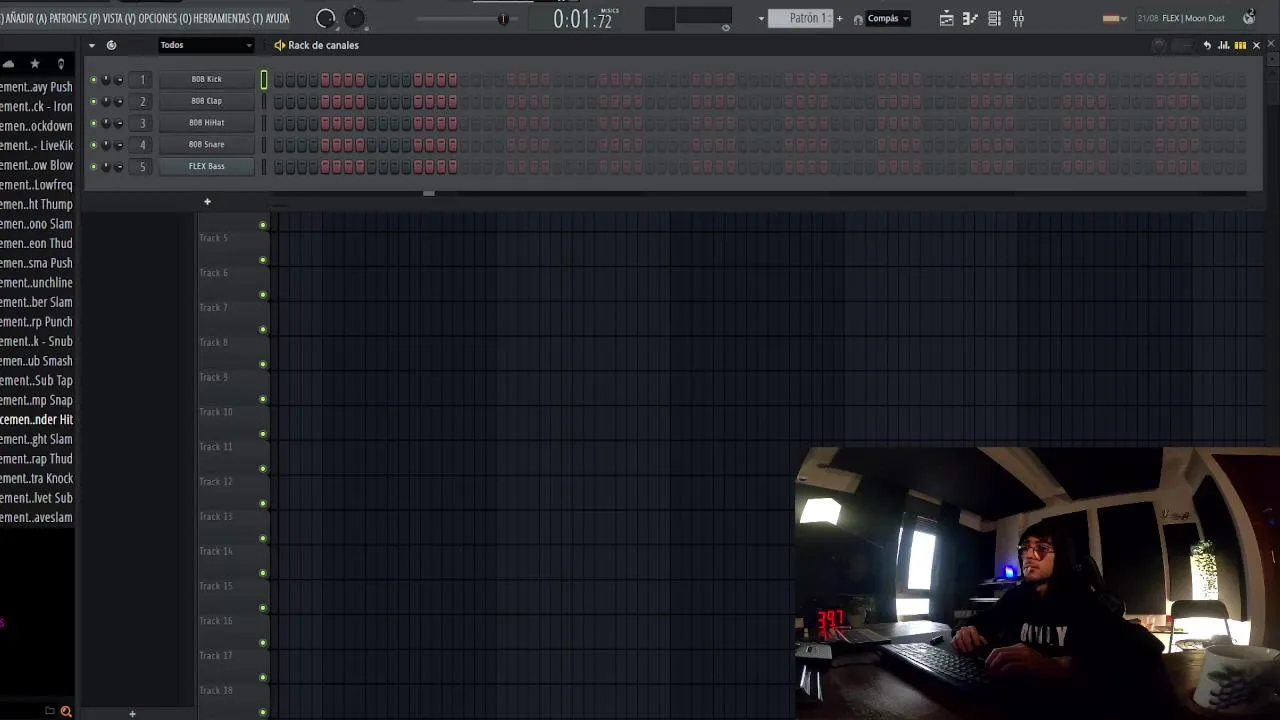Mute the FLEX Bass channel LED
Viewport: 1280px width, 720px height.
(93, 166)
